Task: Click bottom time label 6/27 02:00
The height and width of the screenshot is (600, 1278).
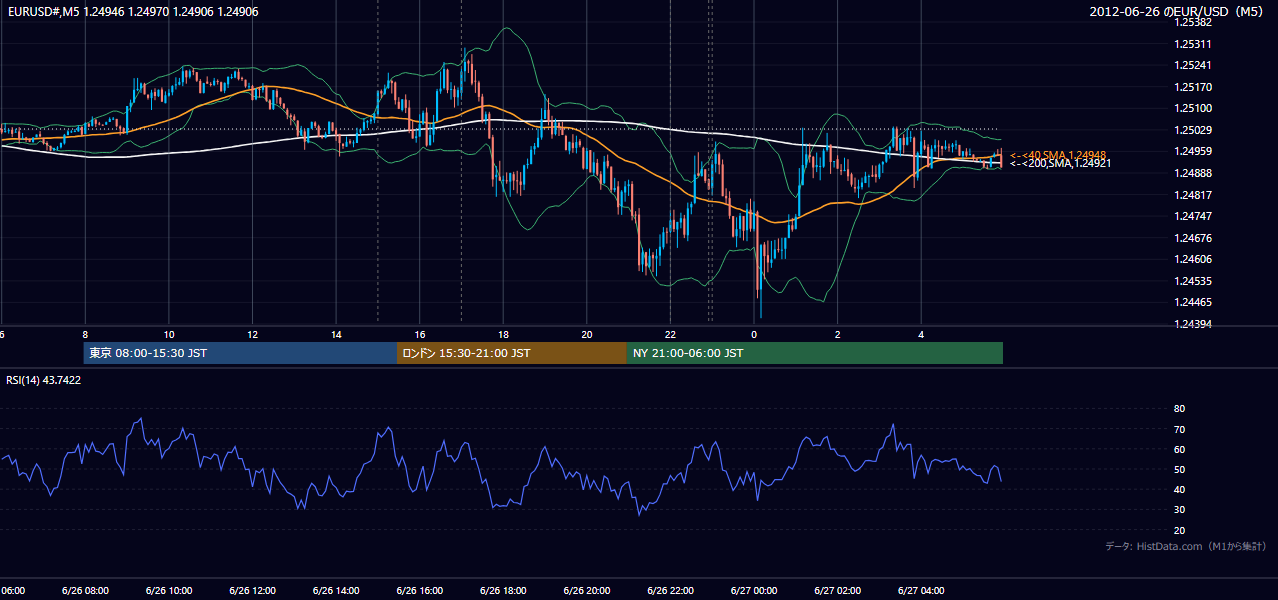Action: [836, 591]
